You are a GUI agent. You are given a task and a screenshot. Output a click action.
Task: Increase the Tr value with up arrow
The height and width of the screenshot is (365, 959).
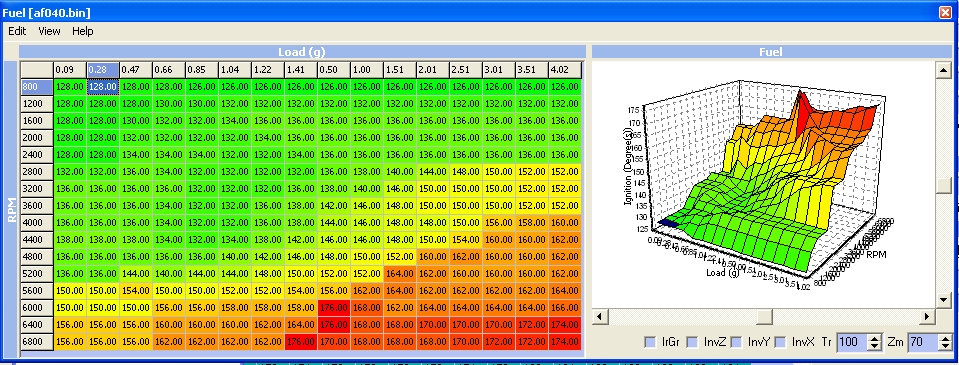pos(875,338)
